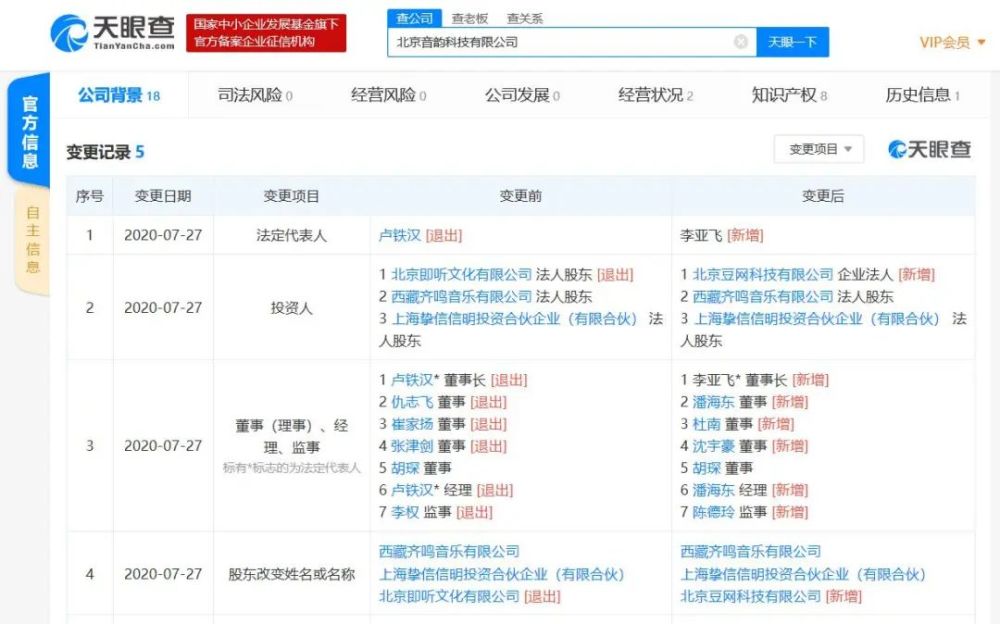Open the 张津剑 director link
The width and height of the screenshot is (1000, 624).
click(x=412, y=446)
